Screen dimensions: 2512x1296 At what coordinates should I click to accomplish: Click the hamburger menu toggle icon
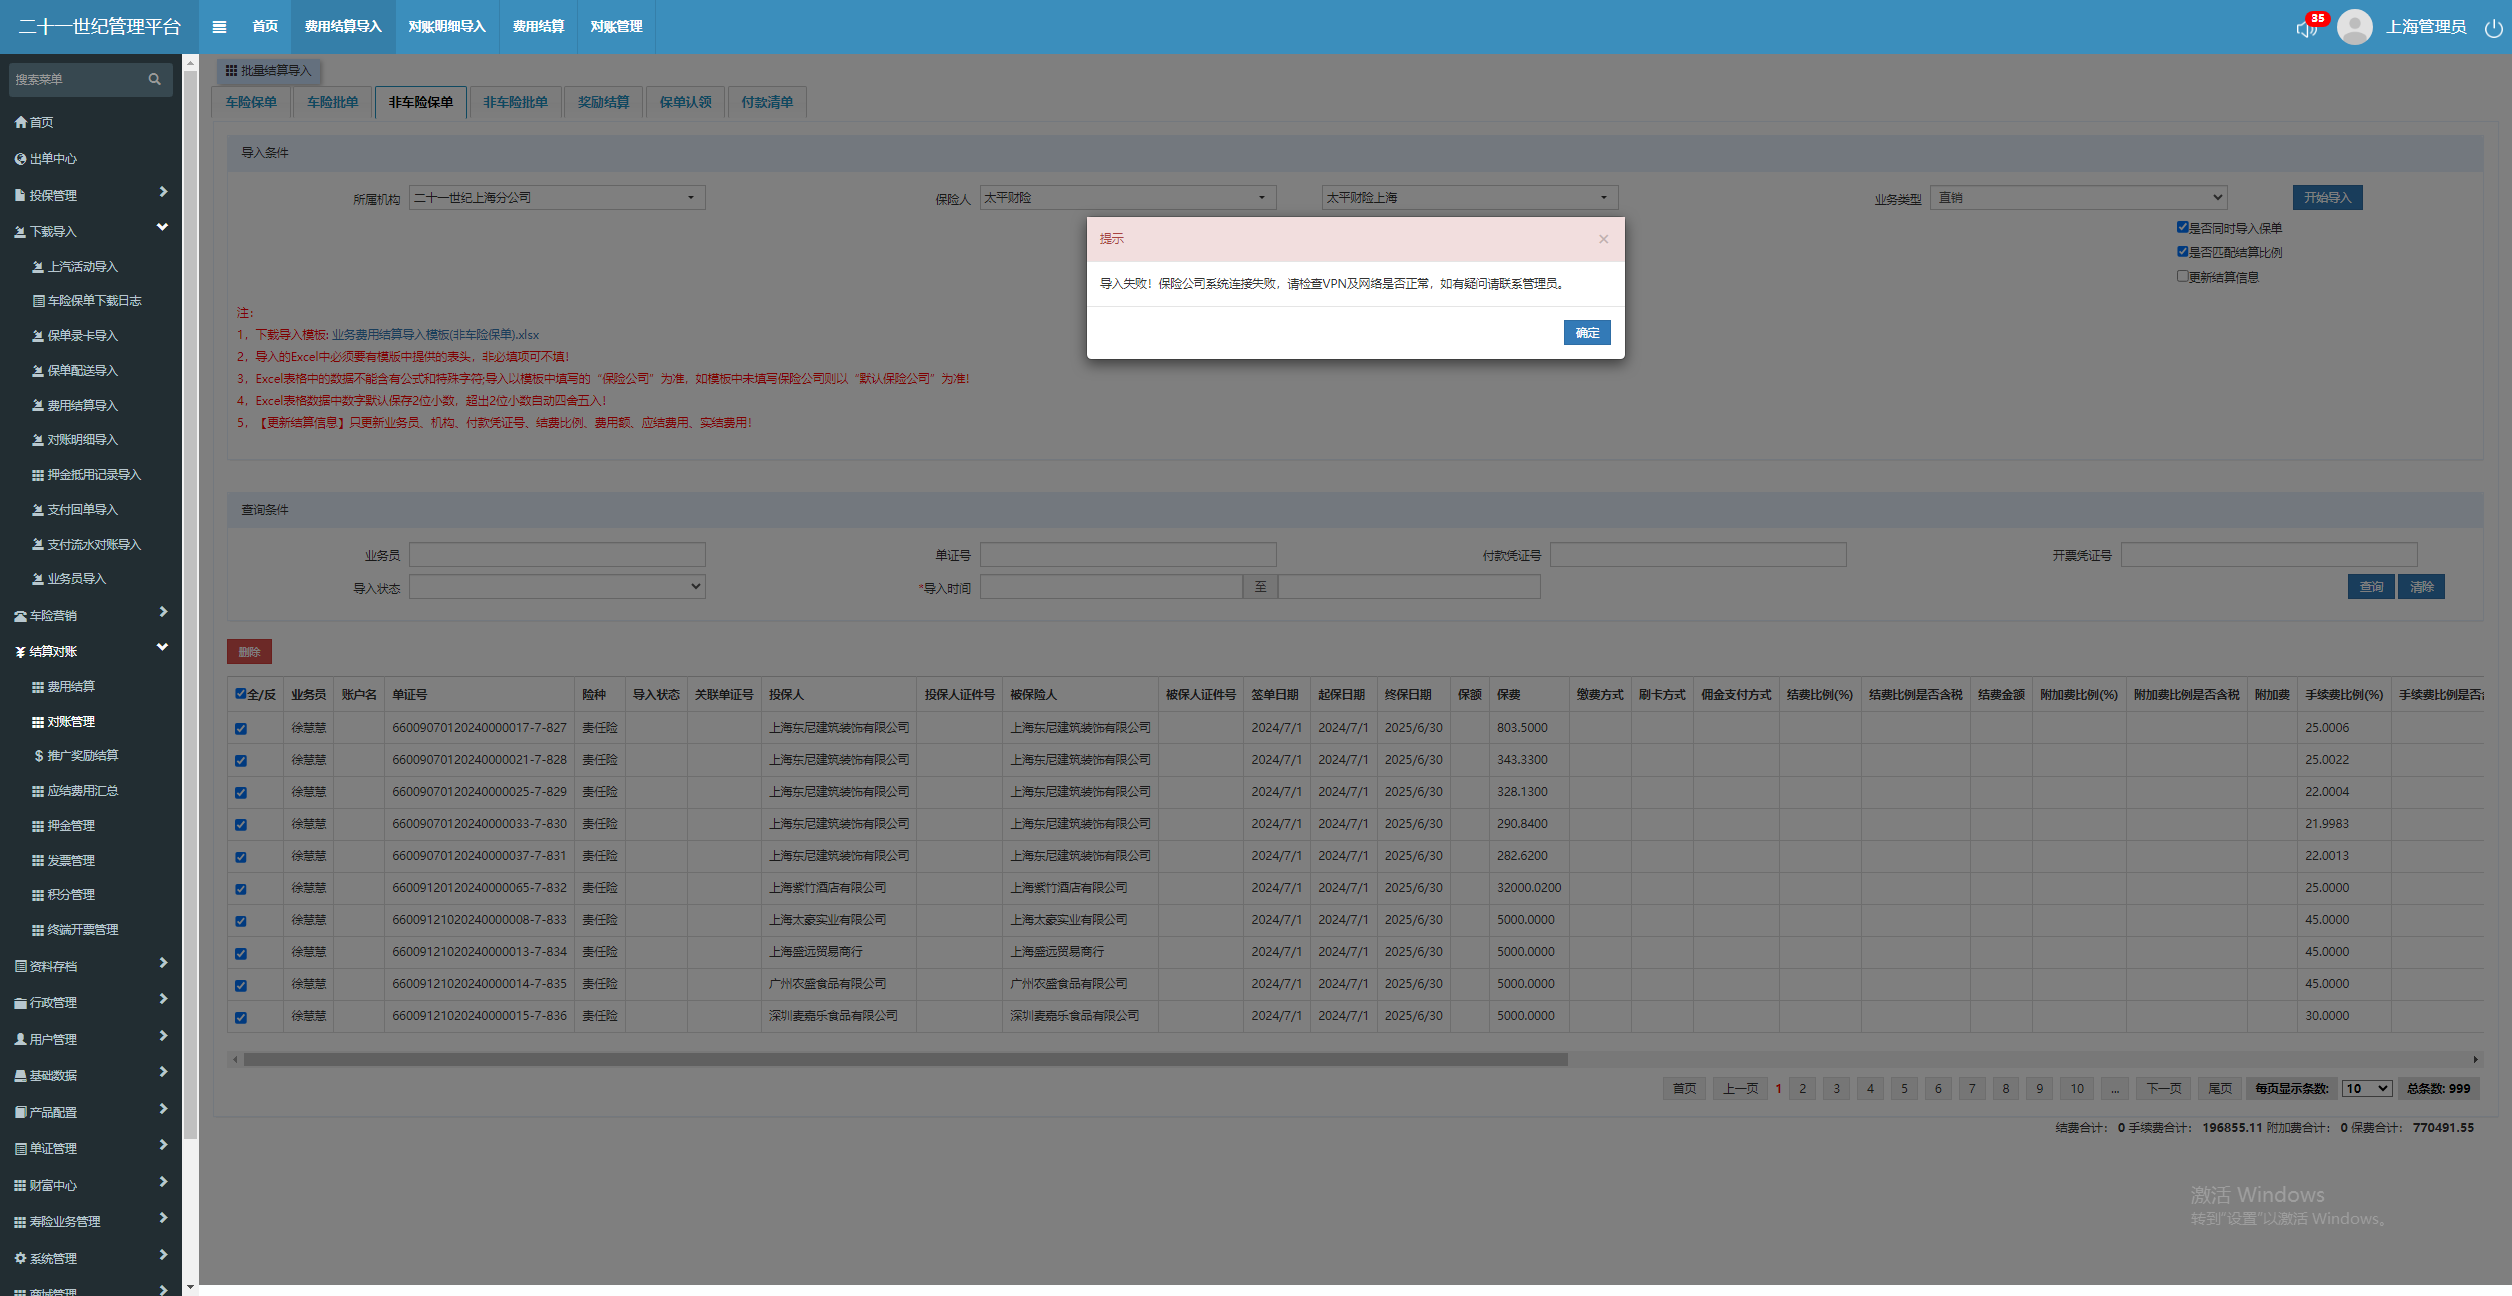tap(219, 27)
